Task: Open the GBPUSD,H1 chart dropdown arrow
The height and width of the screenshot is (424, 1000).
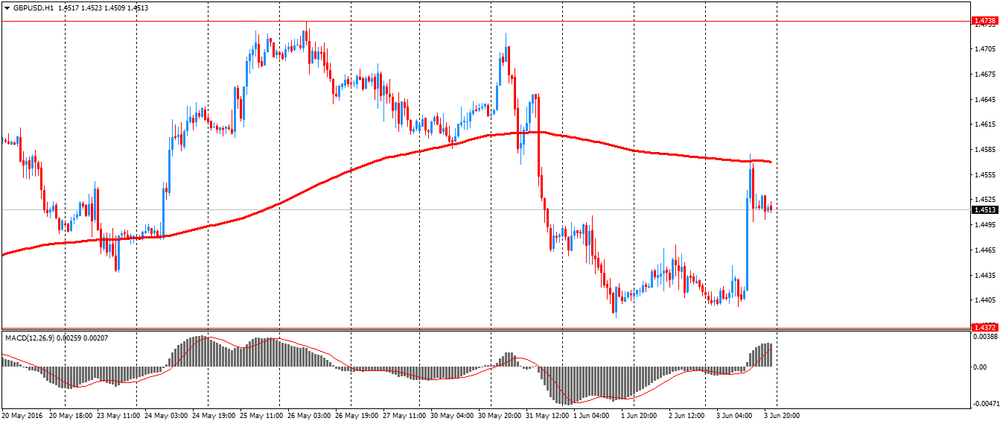Action: (7, 8)
